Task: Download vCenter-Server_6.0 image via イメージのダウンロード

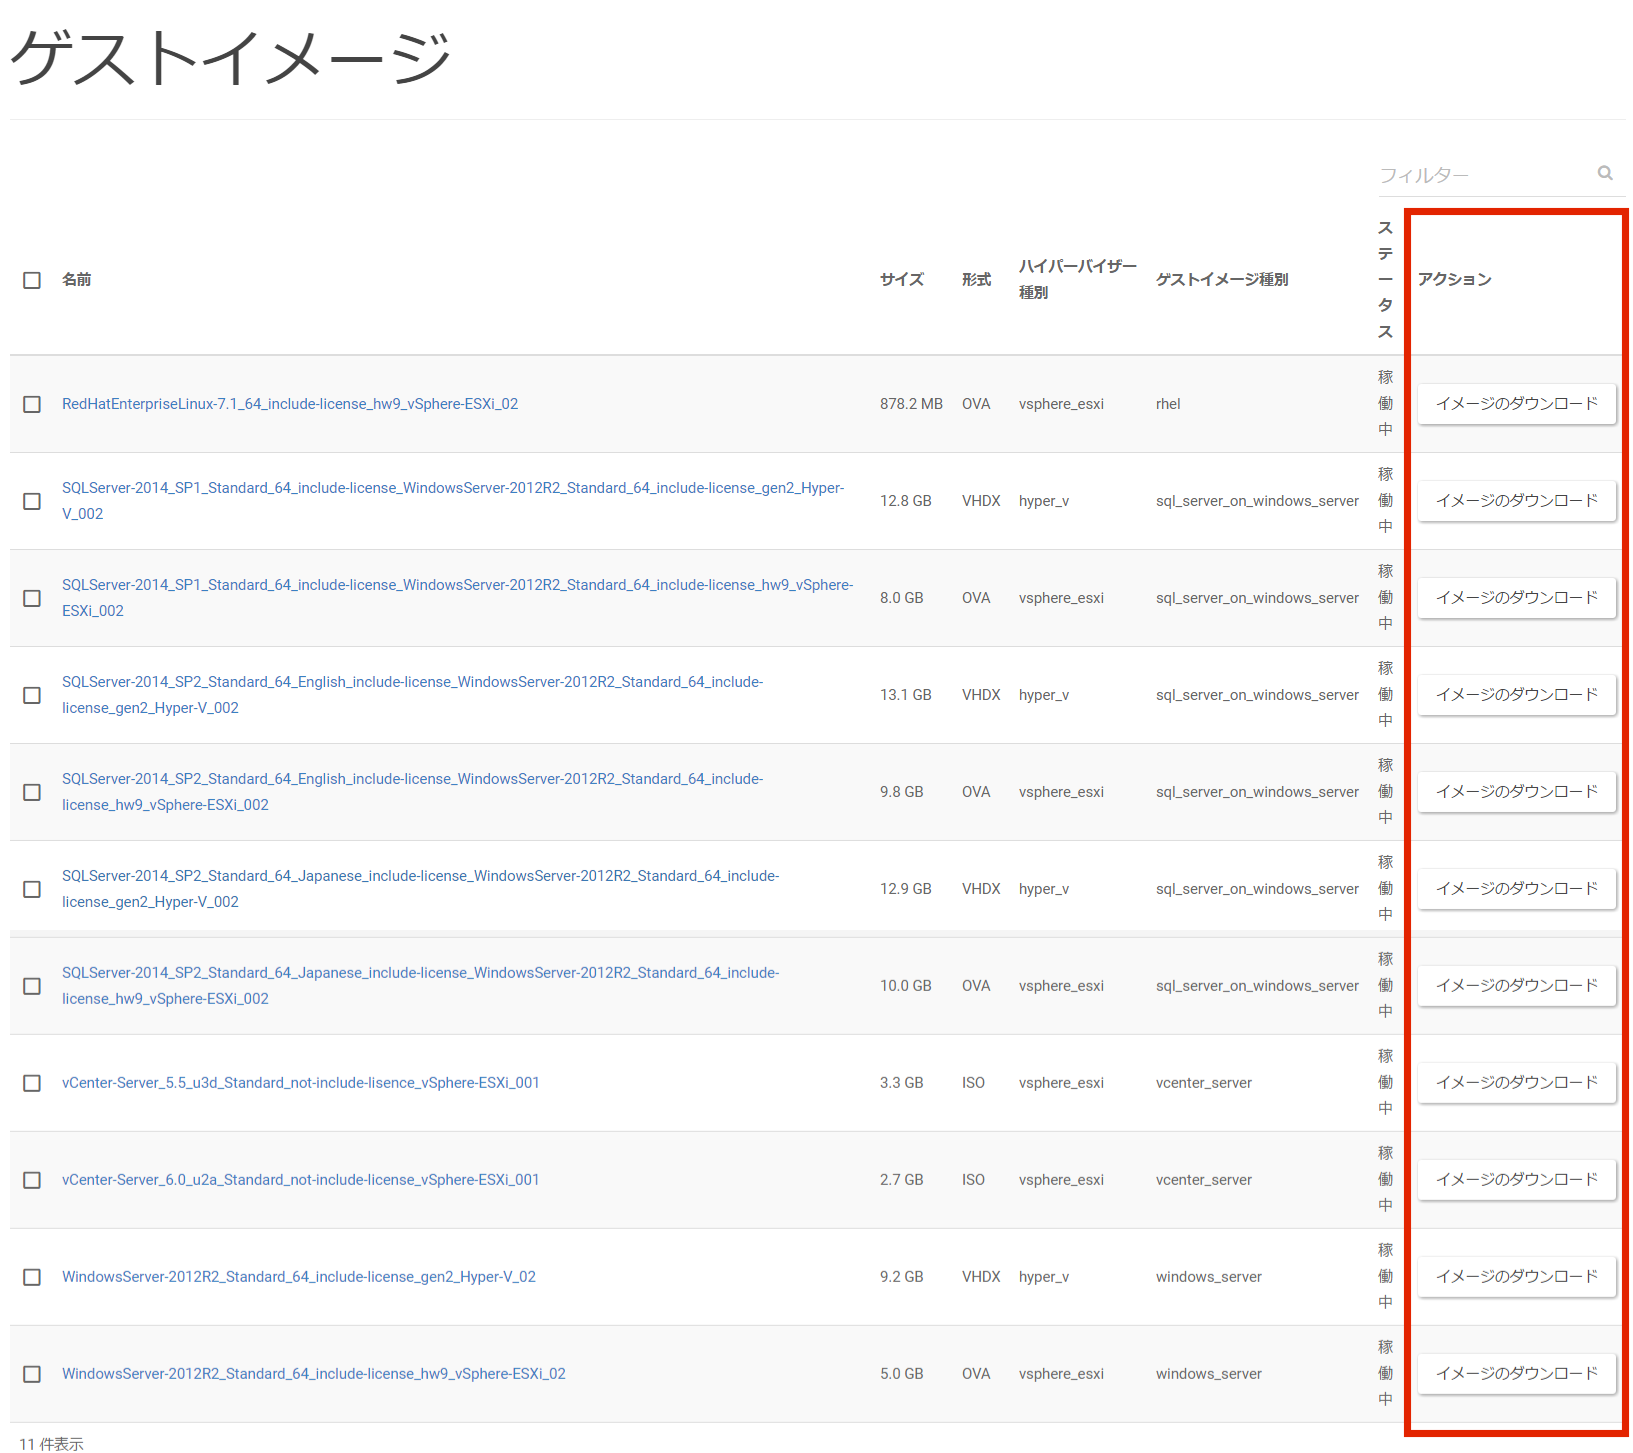Action: pyautogui.click(x=1517, y=1180)
